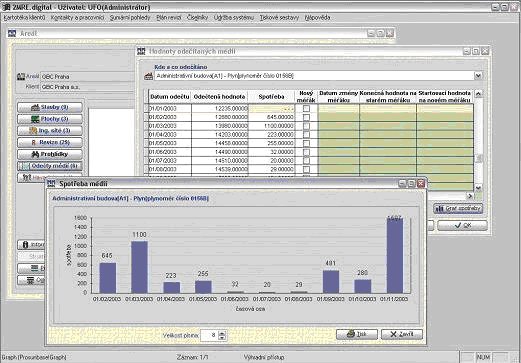Select the Odečtená hodnota column header
521x363 pixels.
pyautogui.click(x=219, y=97)
